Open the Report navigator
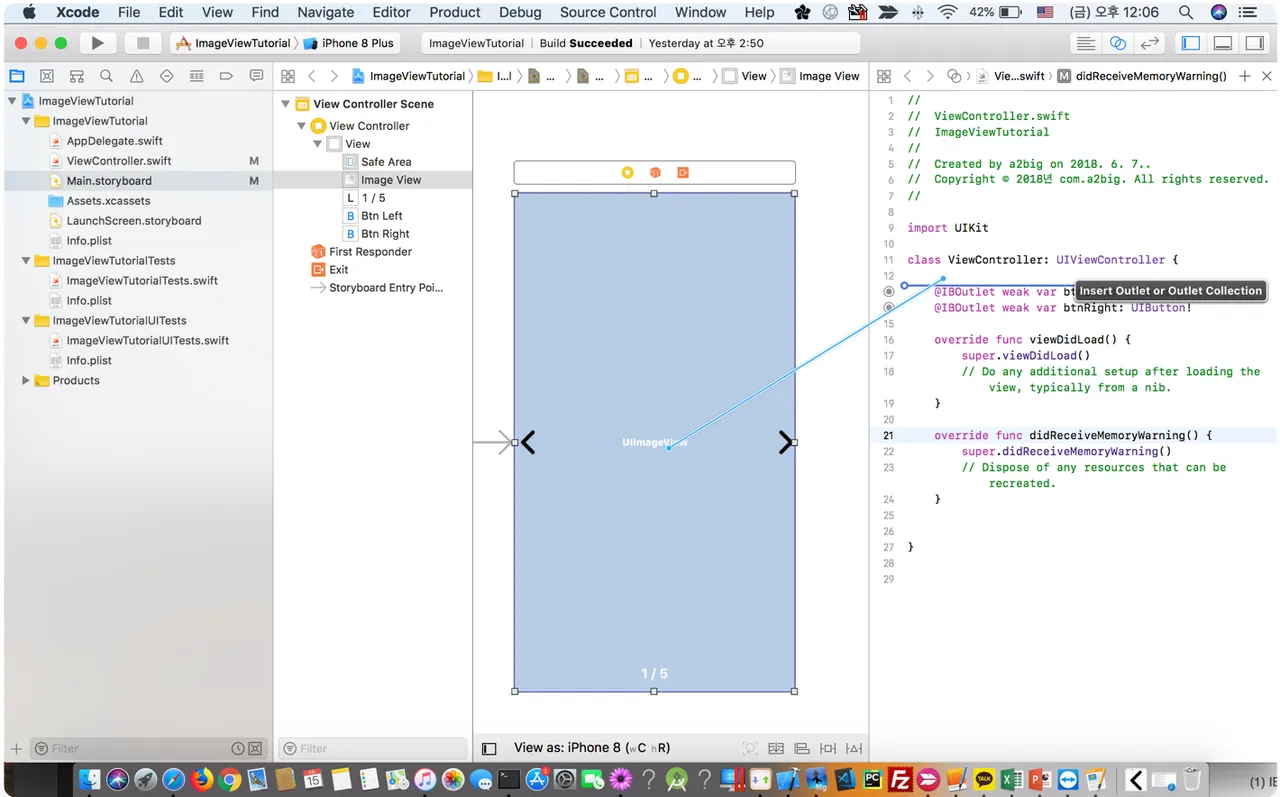This screenshot has width=1280, height=797. [x=256, y=76]
